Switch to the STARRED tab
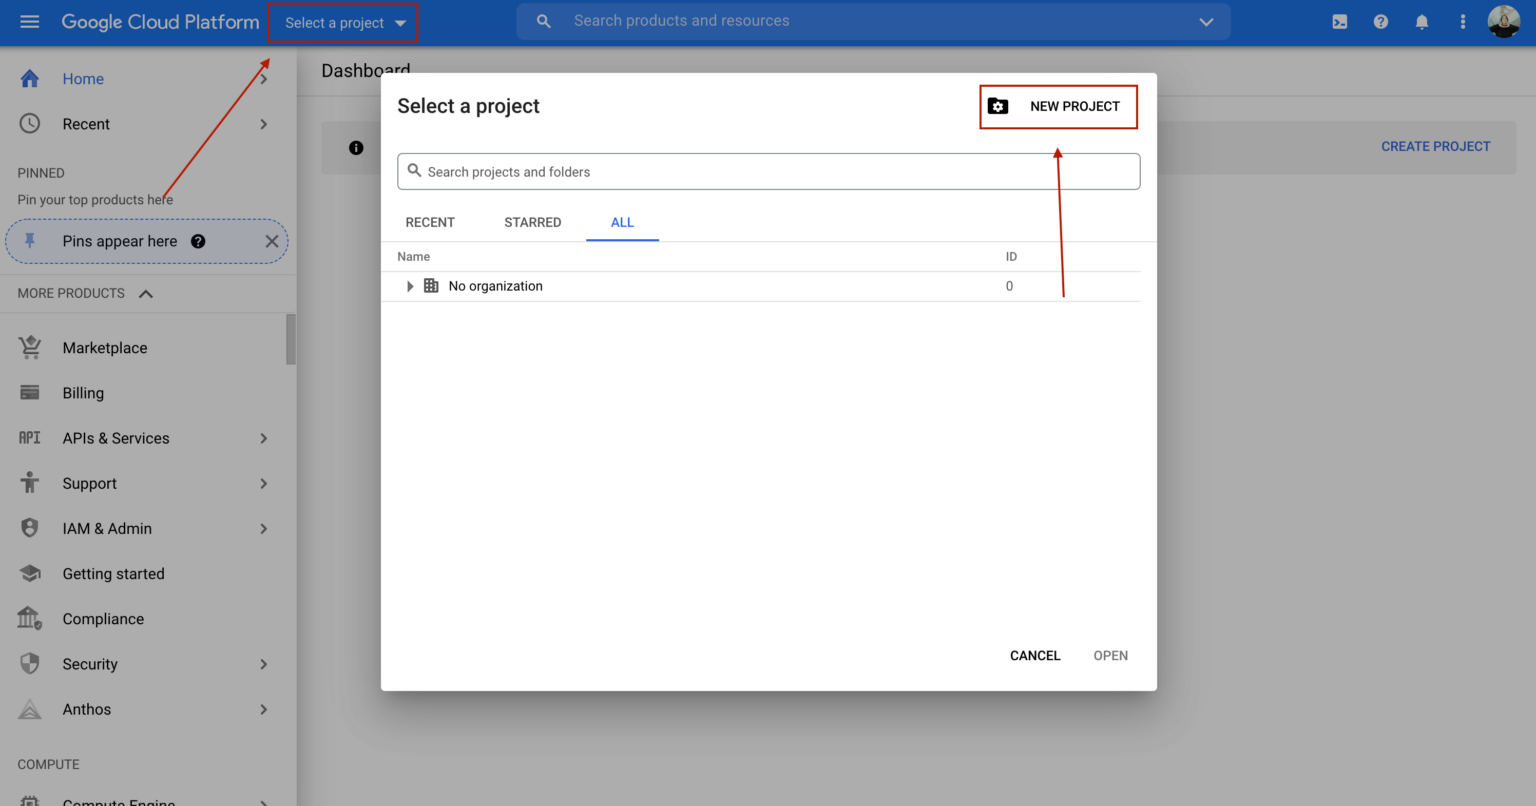This screenshot has width=1536, height=806. [x=532, y=222]
